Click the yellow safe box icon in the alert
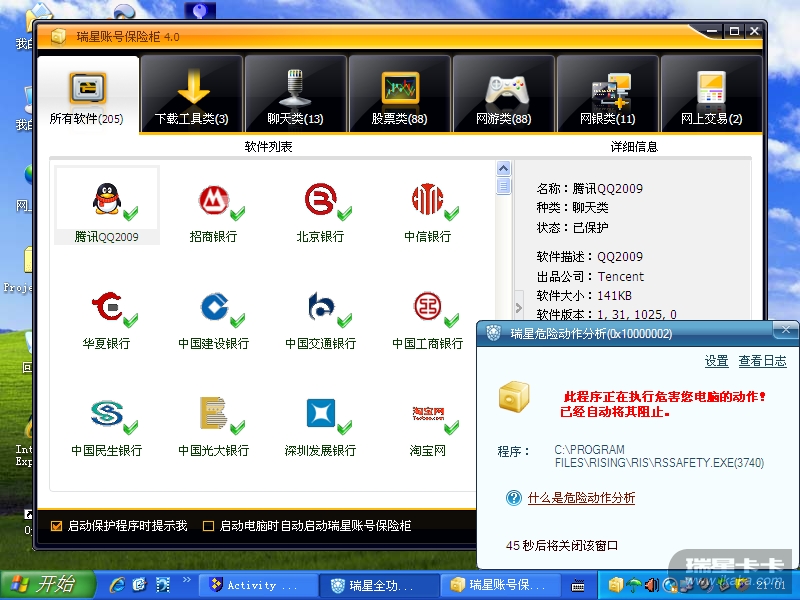 click(x=514, y=396)
